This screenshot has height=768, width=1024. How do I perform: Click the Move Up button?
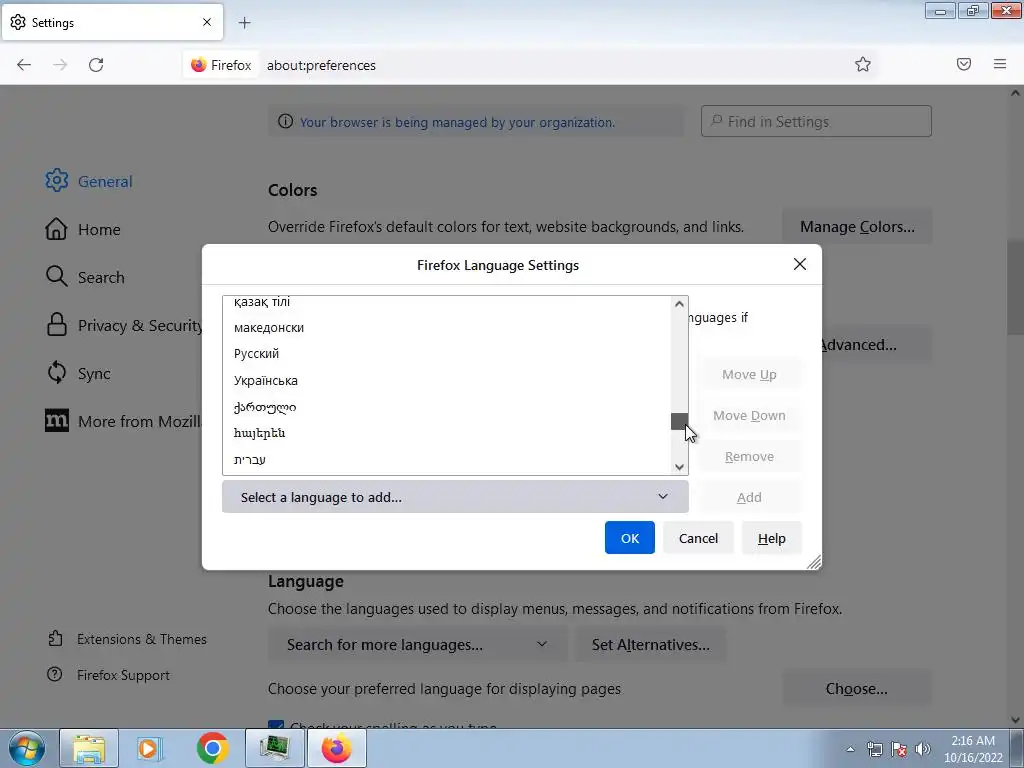pos(749,374)
